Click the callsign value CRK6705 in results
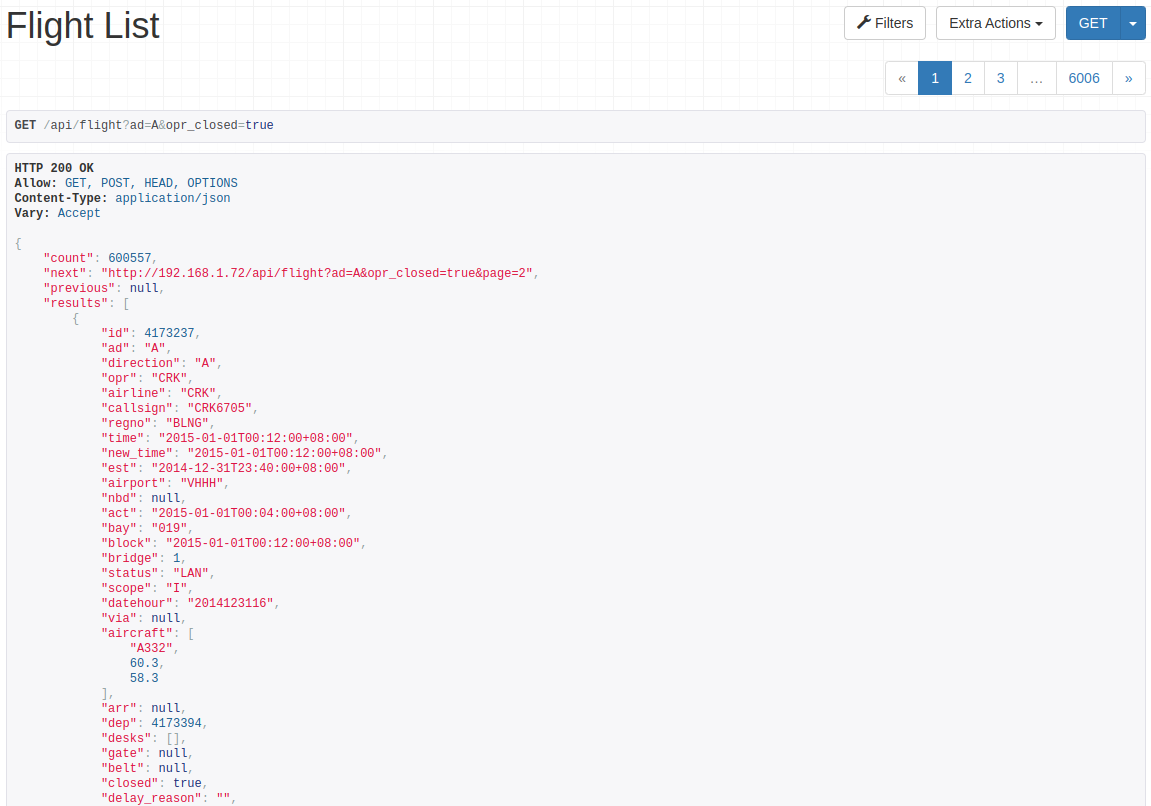This screenshot has height=806, width=1151. pyautogui.click(x=219, y=407)
